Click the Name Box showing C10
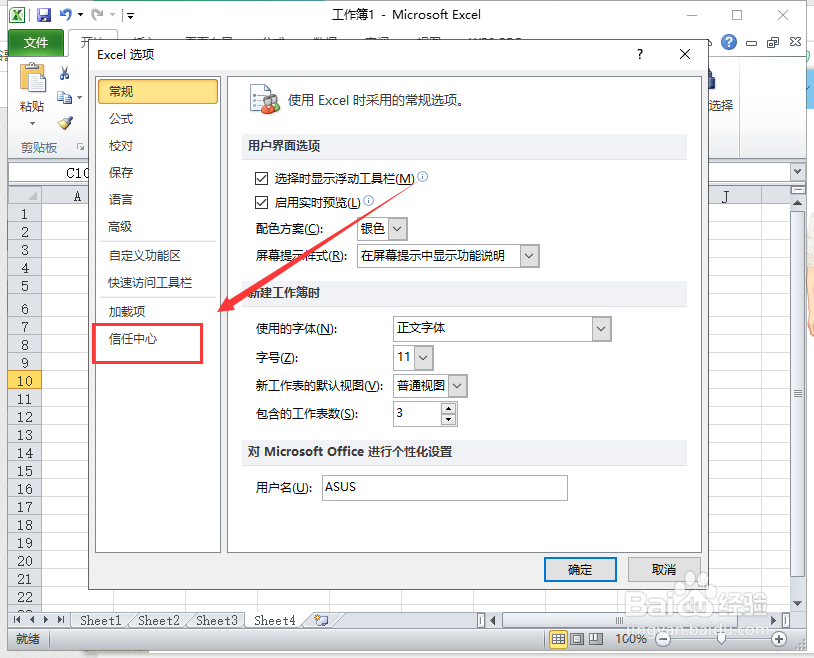Viewport: 814px width, 658px height. click(49, 173)
